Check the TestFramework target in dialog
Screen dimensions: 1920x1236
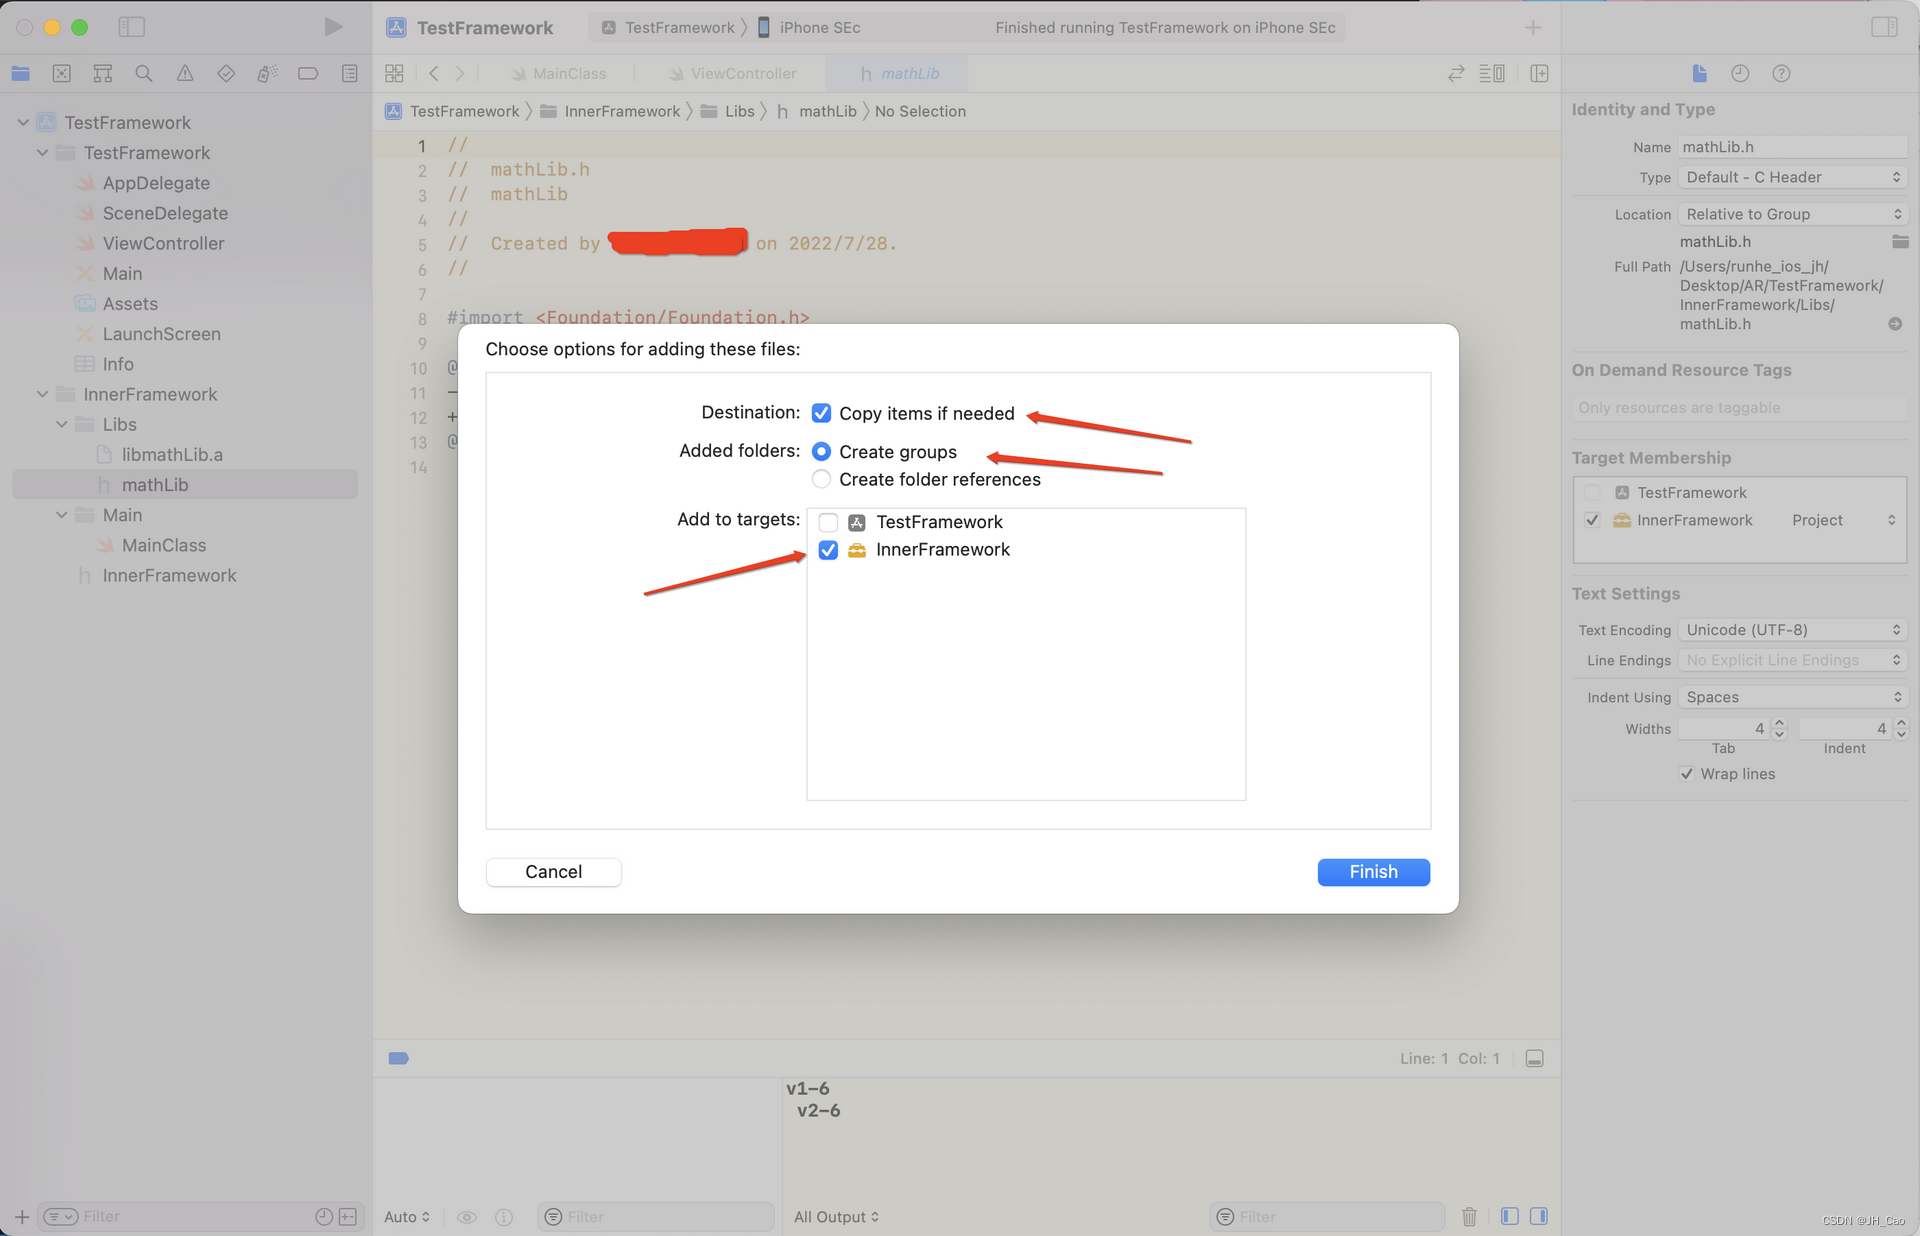[828, 522]
